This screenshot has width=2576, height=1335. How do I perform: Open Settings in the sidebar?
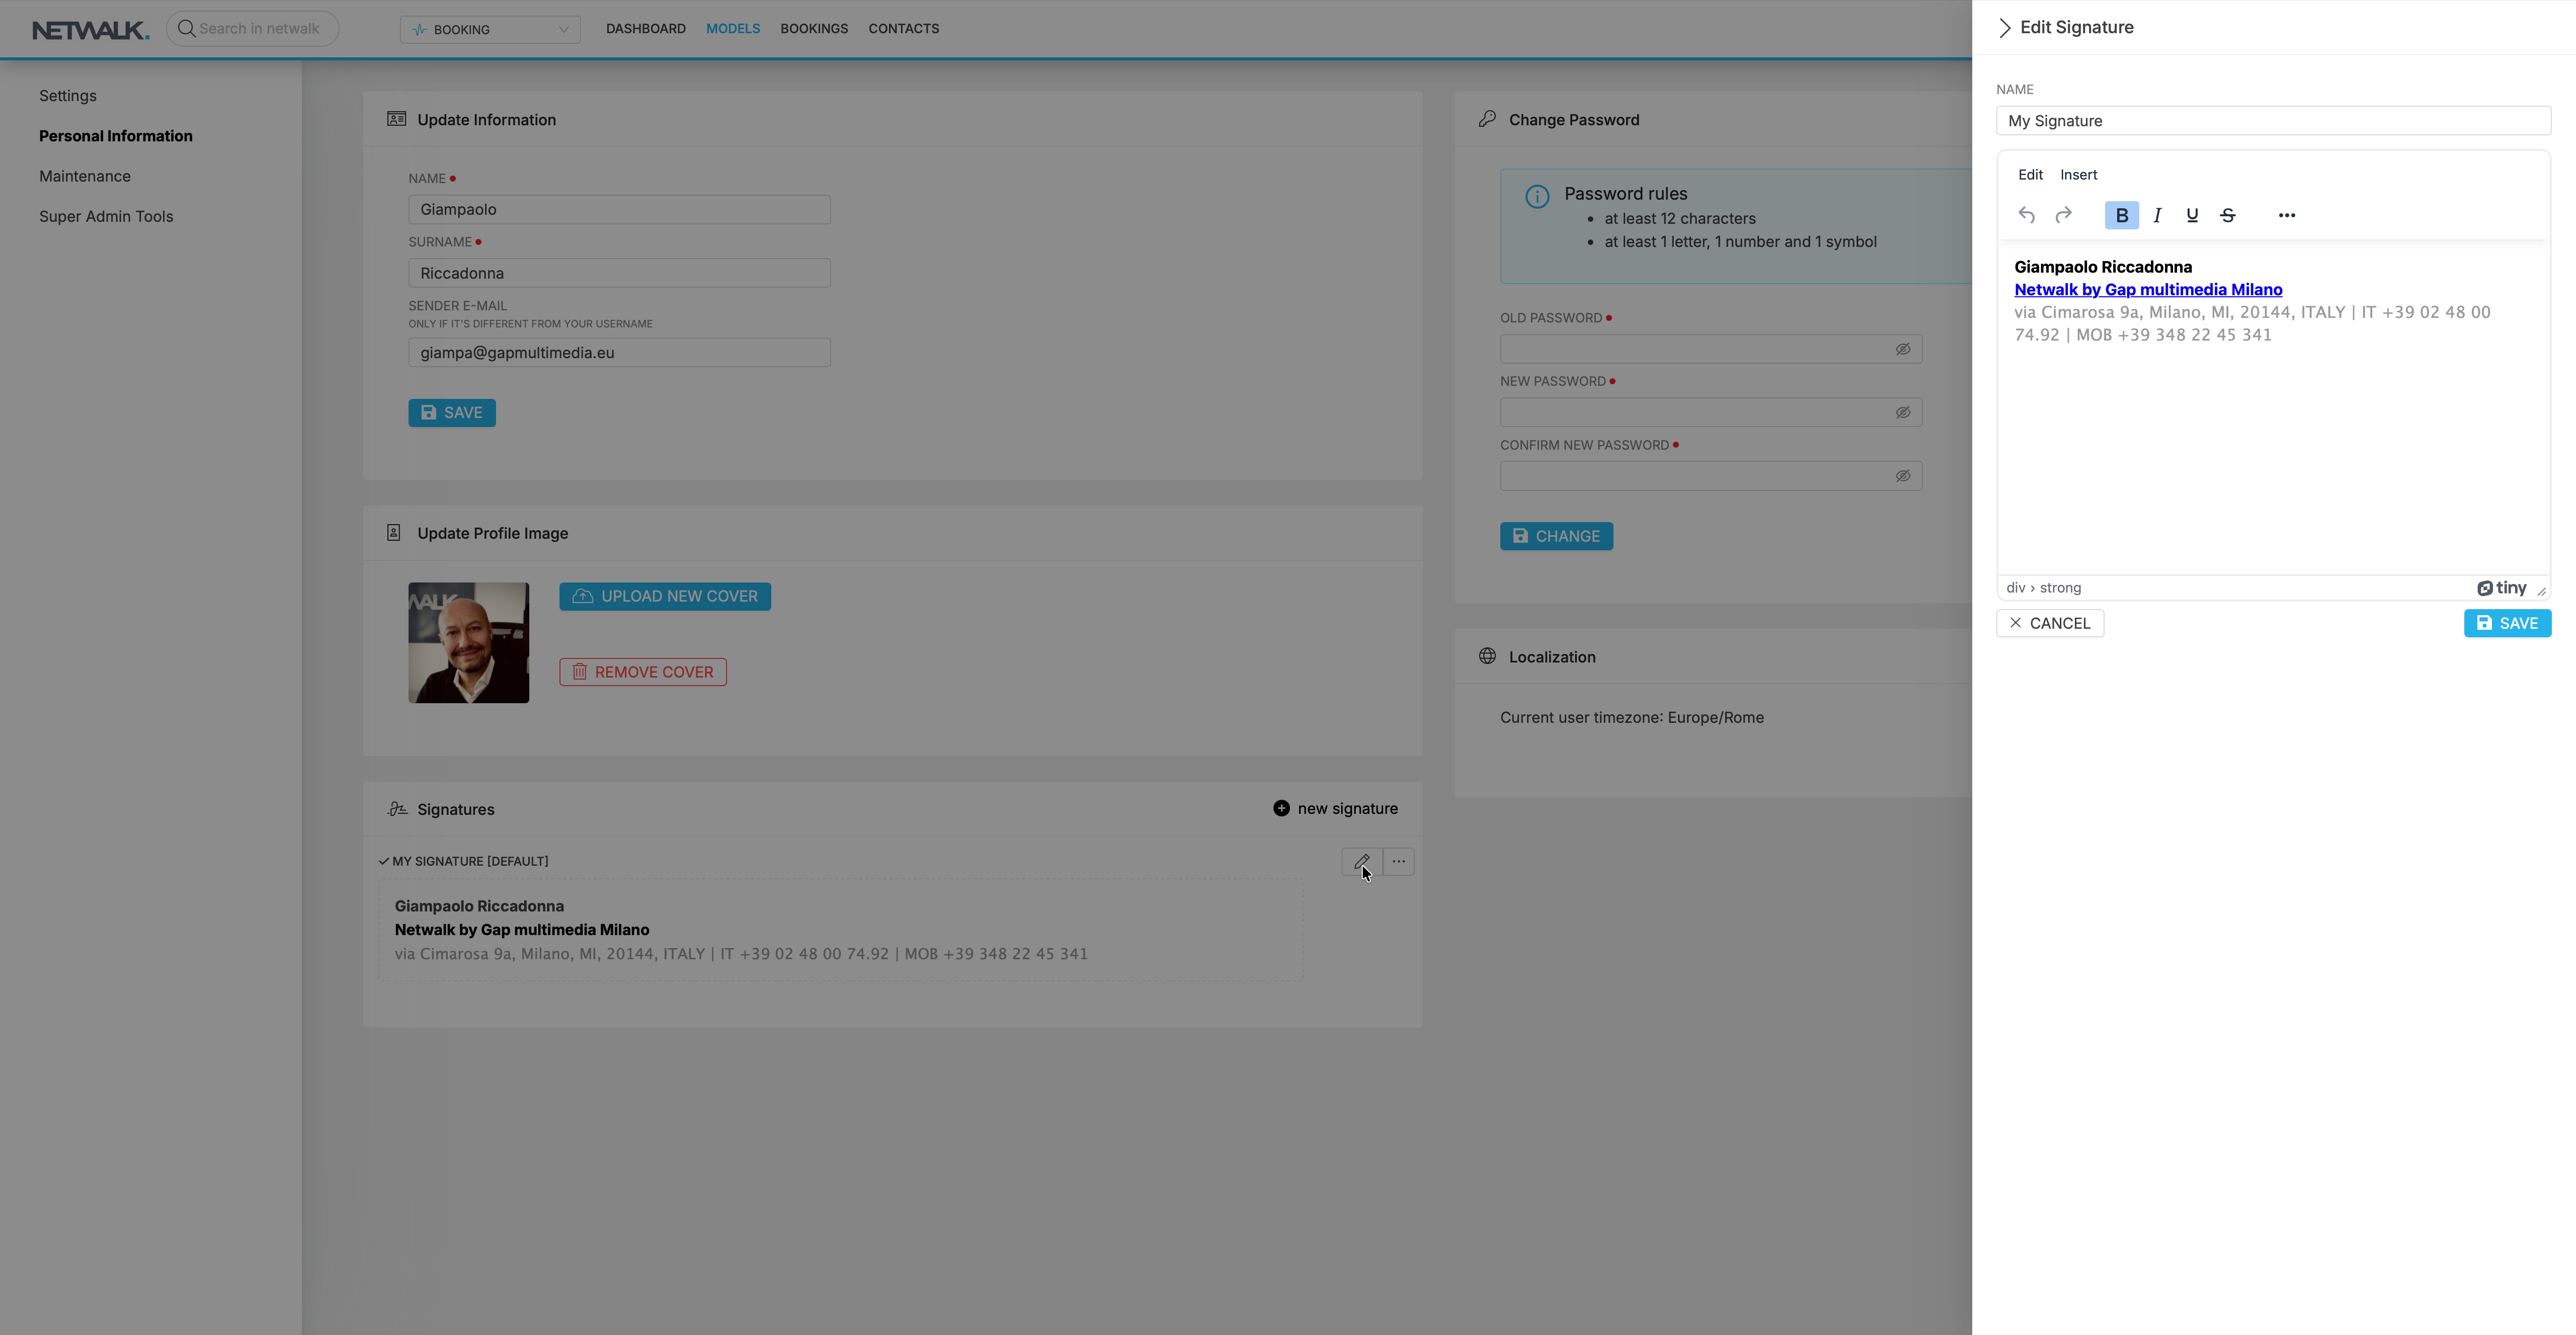68,96
